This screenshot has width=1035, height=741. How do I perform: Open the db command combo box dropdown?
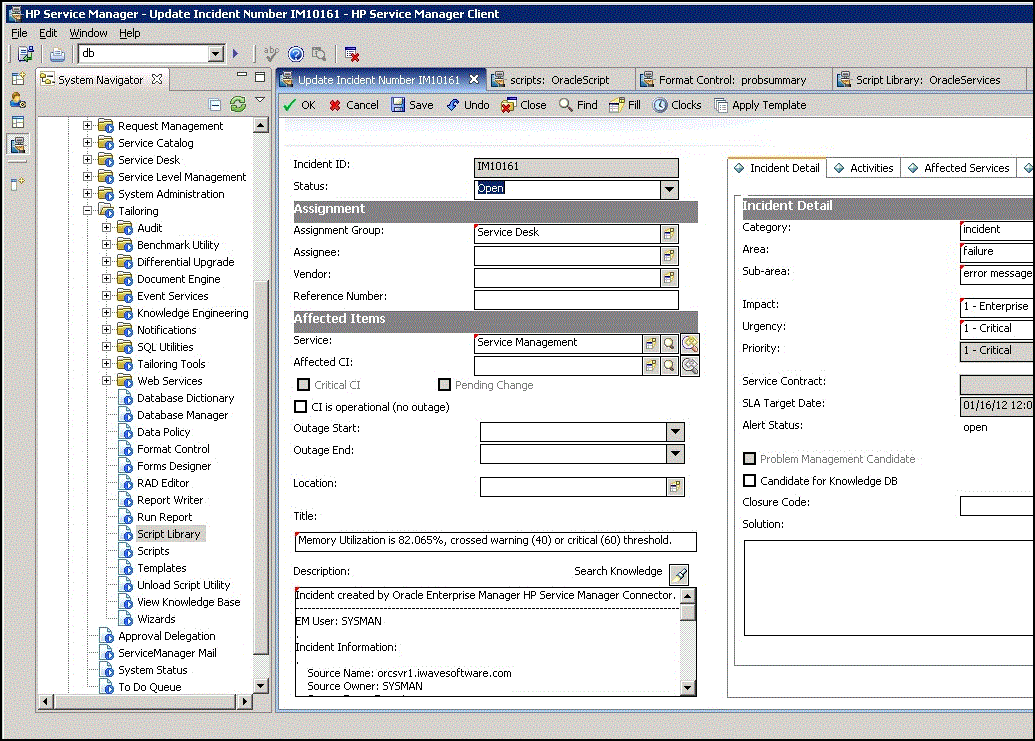pyautogui.click(x=216, y=53)
